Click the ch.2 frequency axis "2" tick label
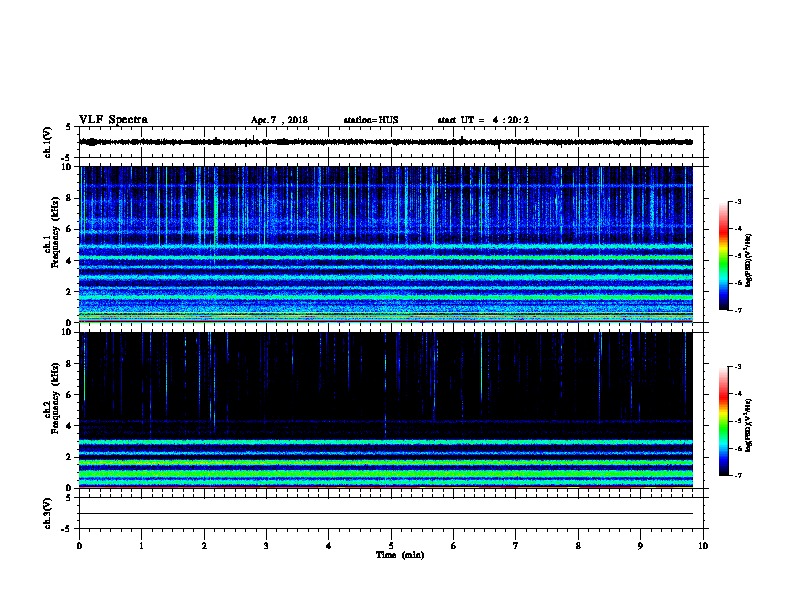Image resolution: width=792 pixels, height=612 pixels. [x=70, y=457]
